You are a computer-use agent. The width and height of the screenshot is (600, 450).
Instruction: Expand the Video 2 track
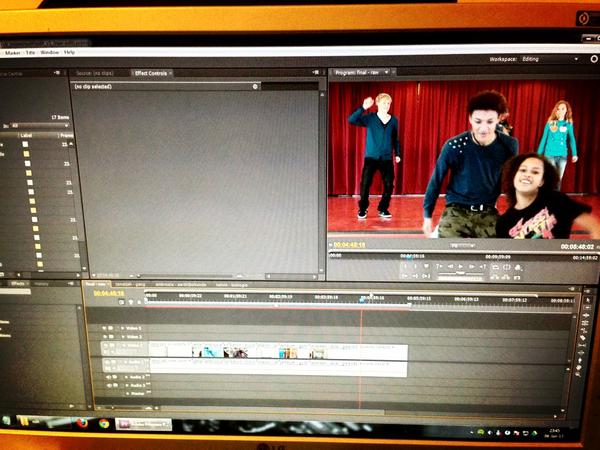click(x=123, y=337)
